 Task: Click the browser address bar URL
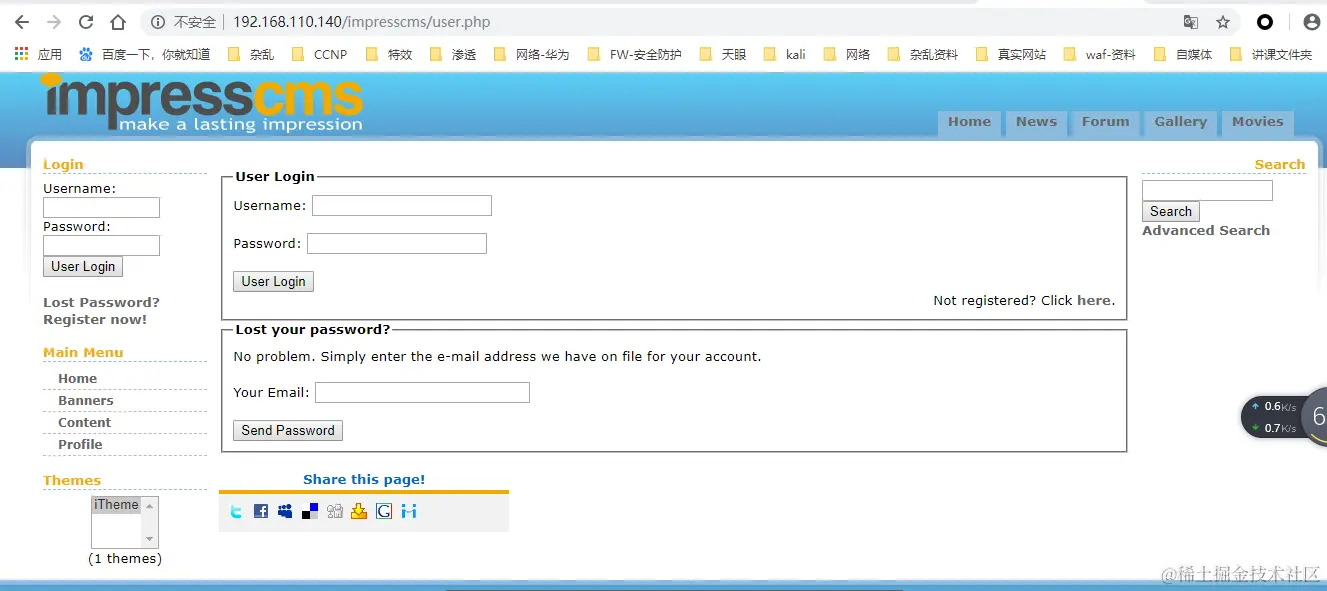pos(361,22)
